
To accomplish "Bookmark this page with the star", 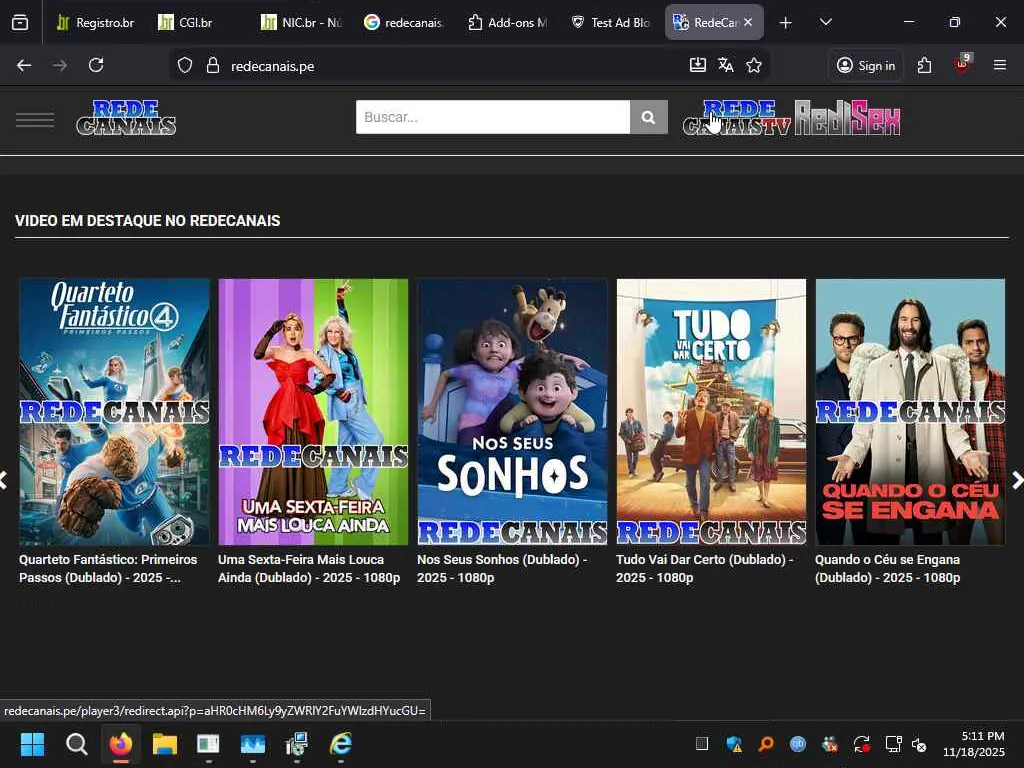I will (754, 65).
